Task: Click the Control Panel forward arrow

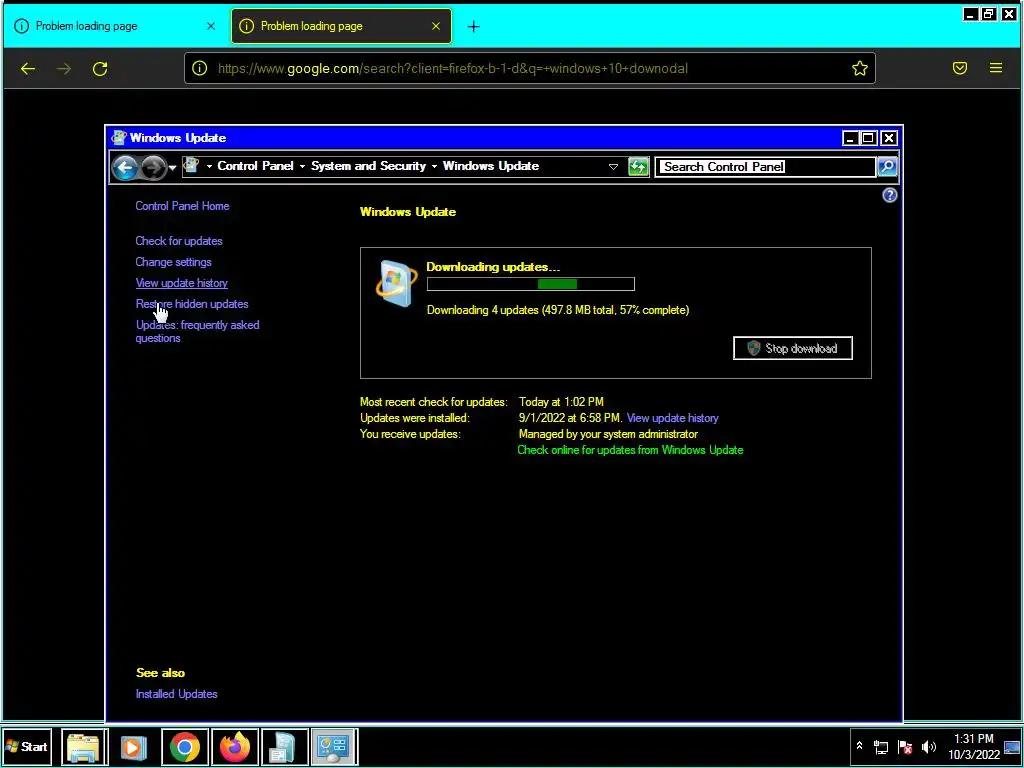Action: tap(153, 168)
